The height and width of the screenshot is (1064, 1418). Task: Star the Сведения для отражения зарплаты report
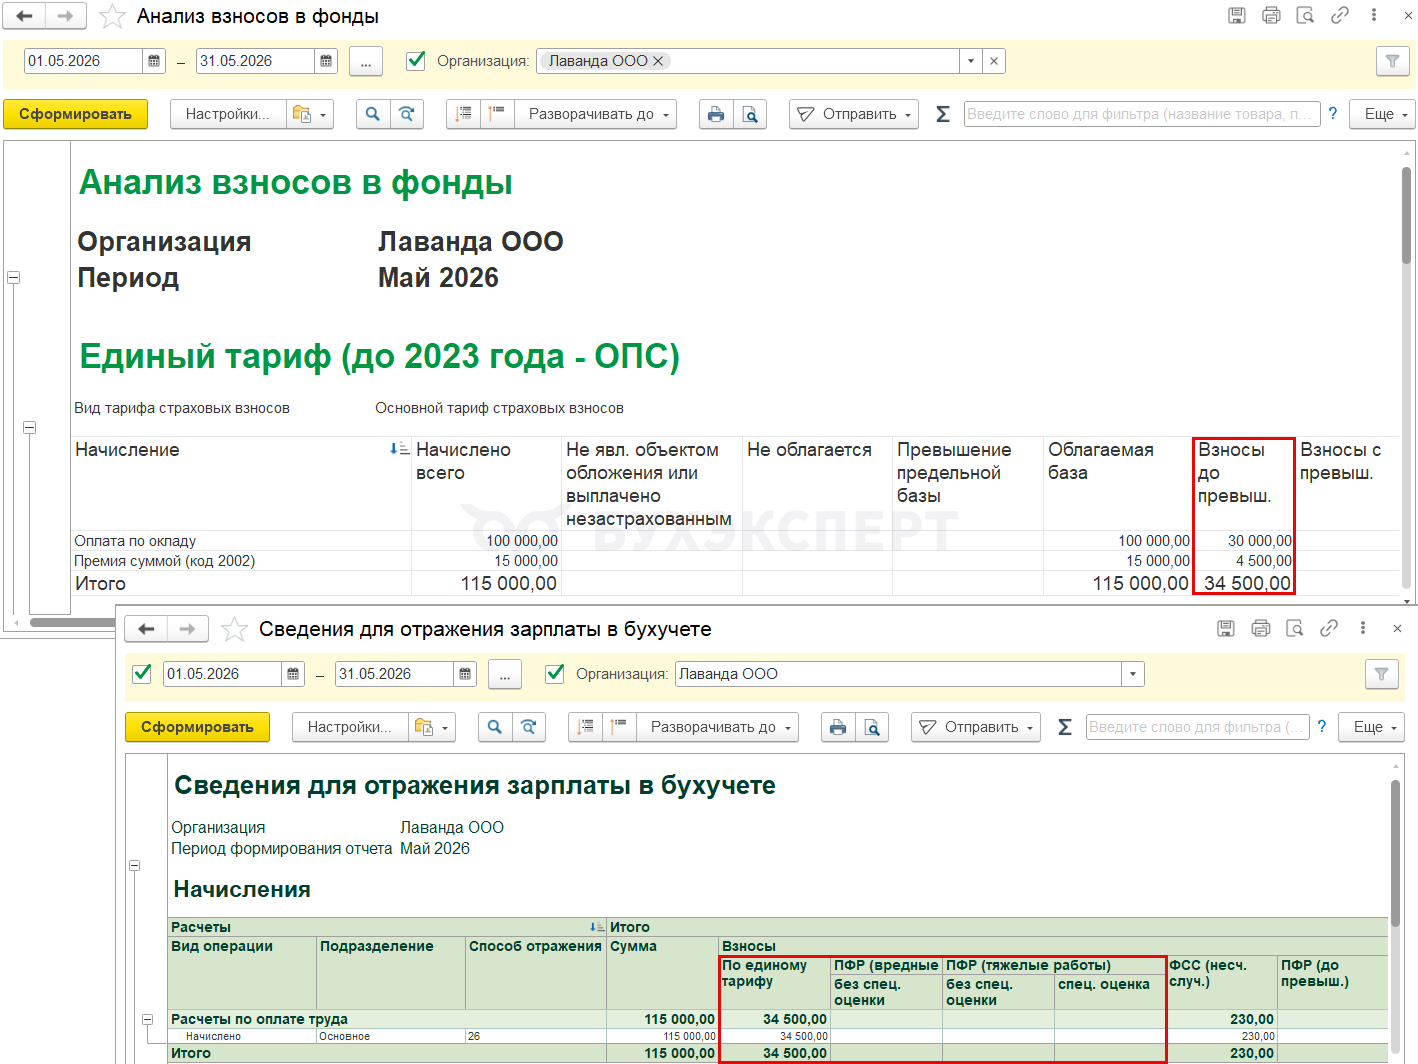234,629
